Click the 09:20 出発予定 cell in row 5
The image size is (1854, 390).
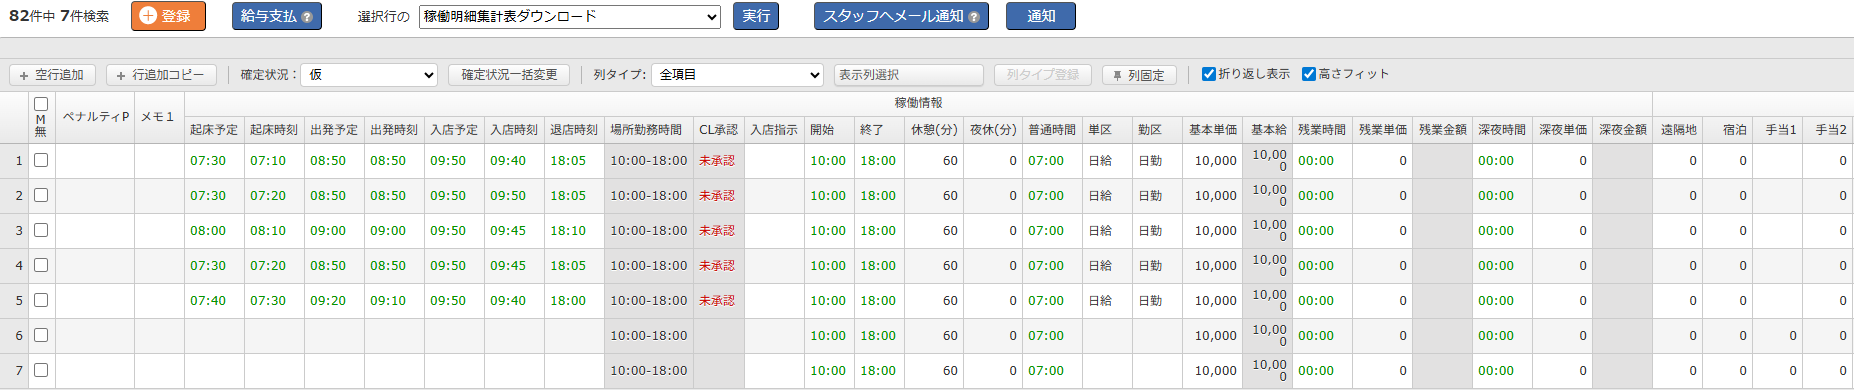tap(334, 300)
